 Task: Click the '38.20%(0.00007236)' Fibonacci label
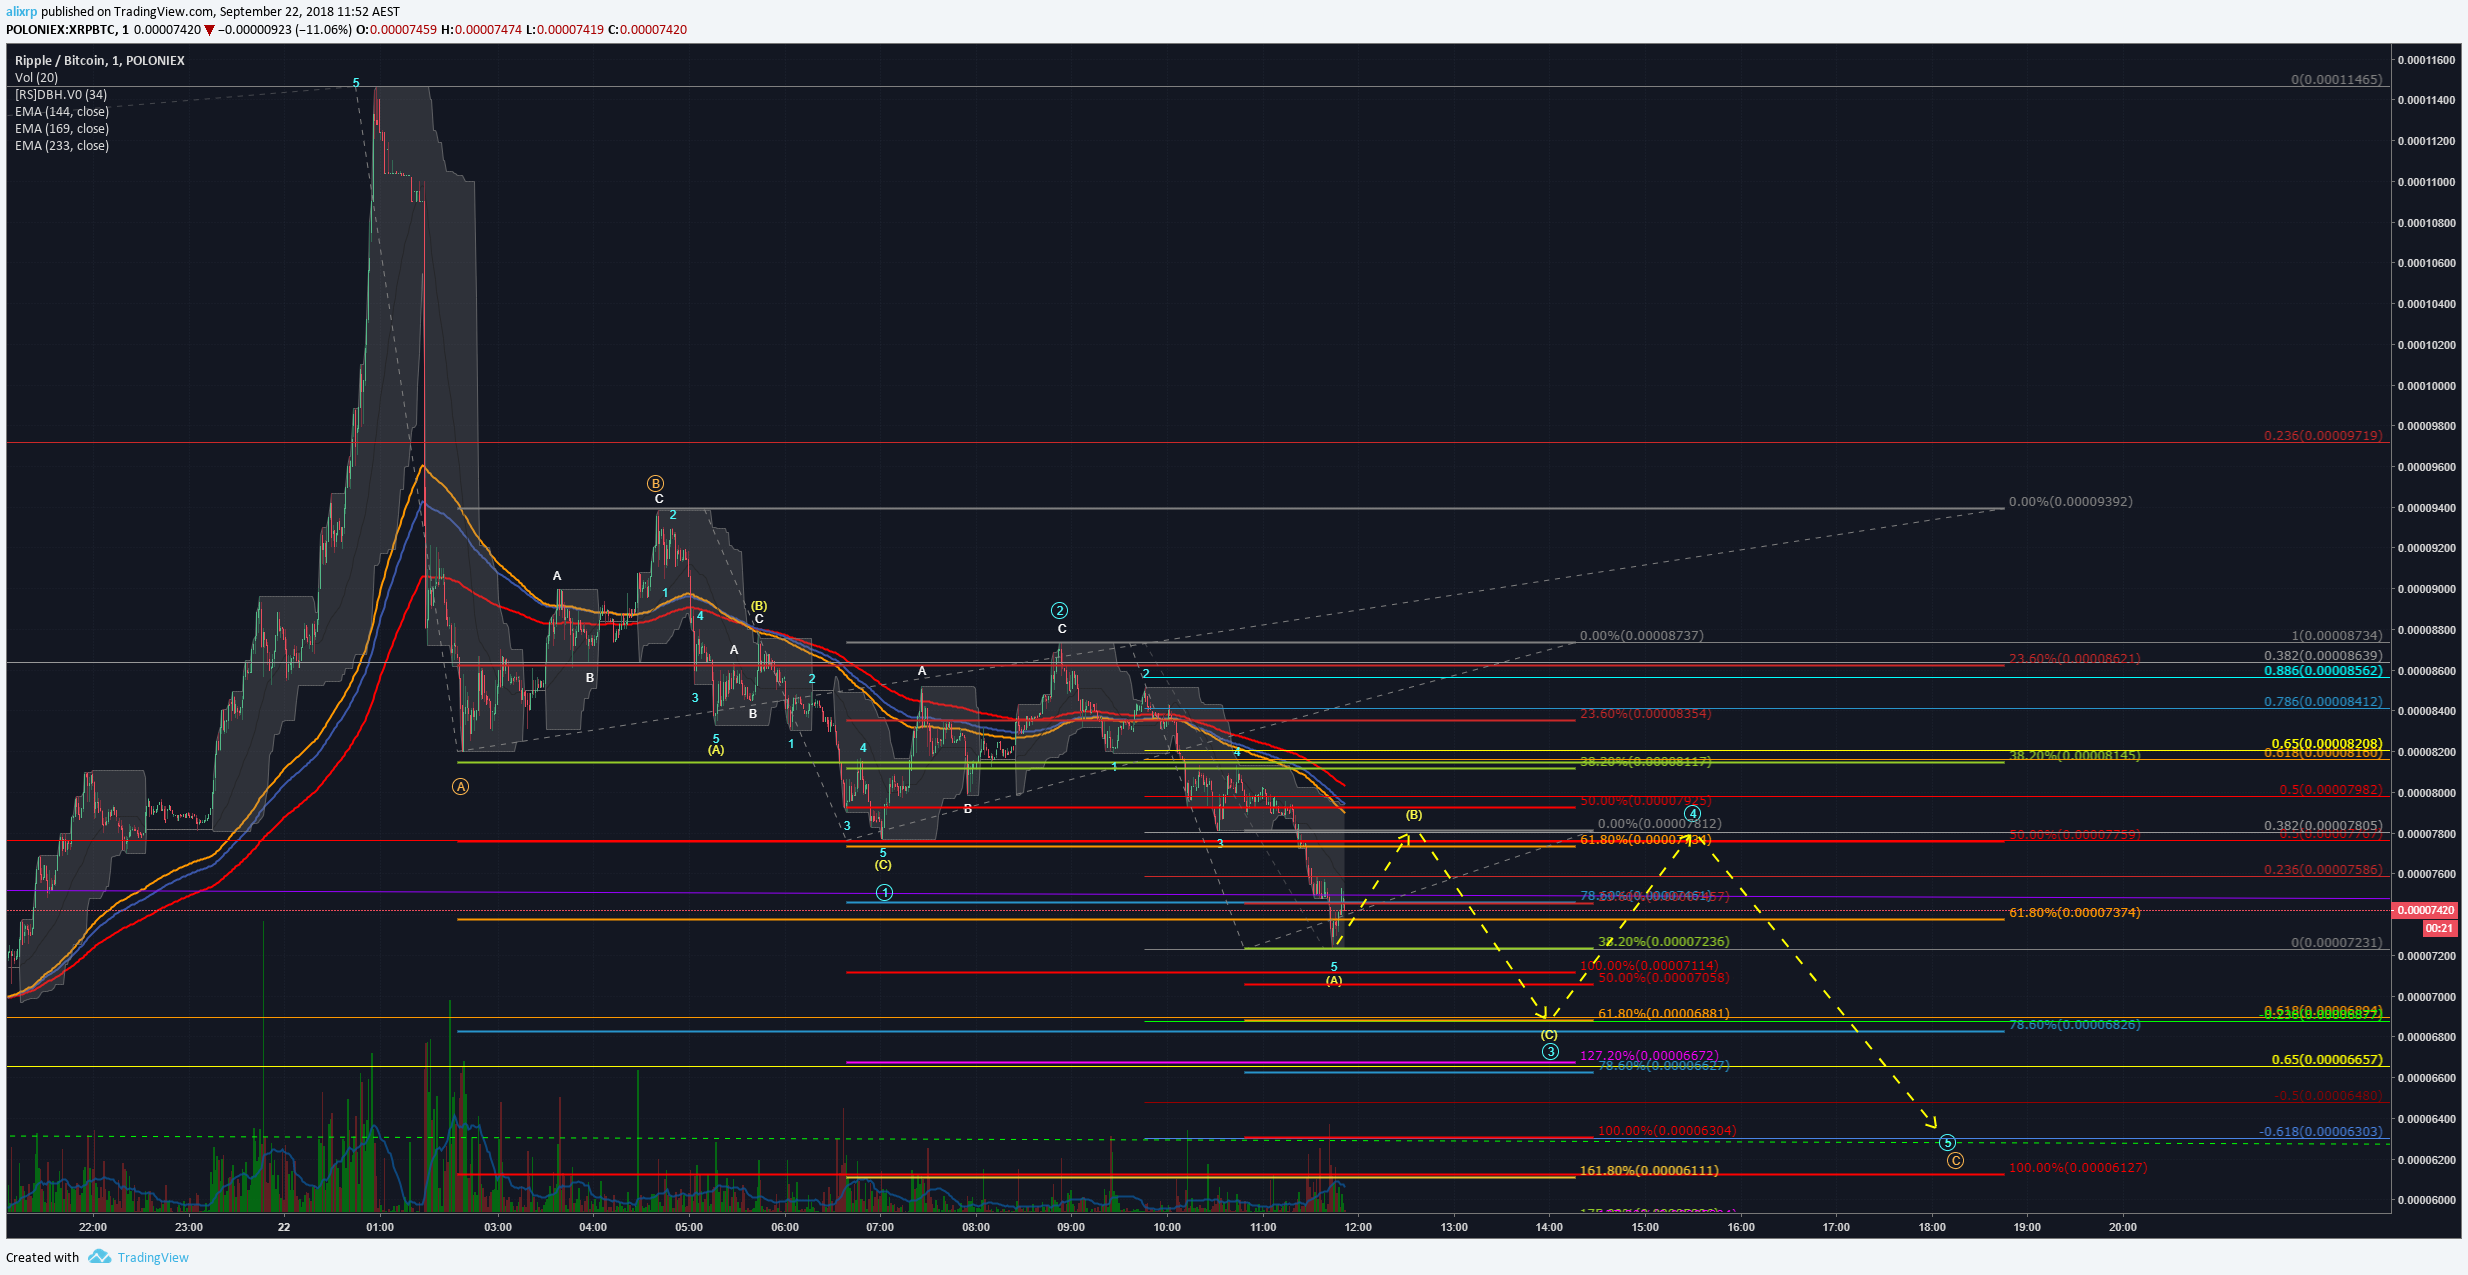(x=1664, y=942)
